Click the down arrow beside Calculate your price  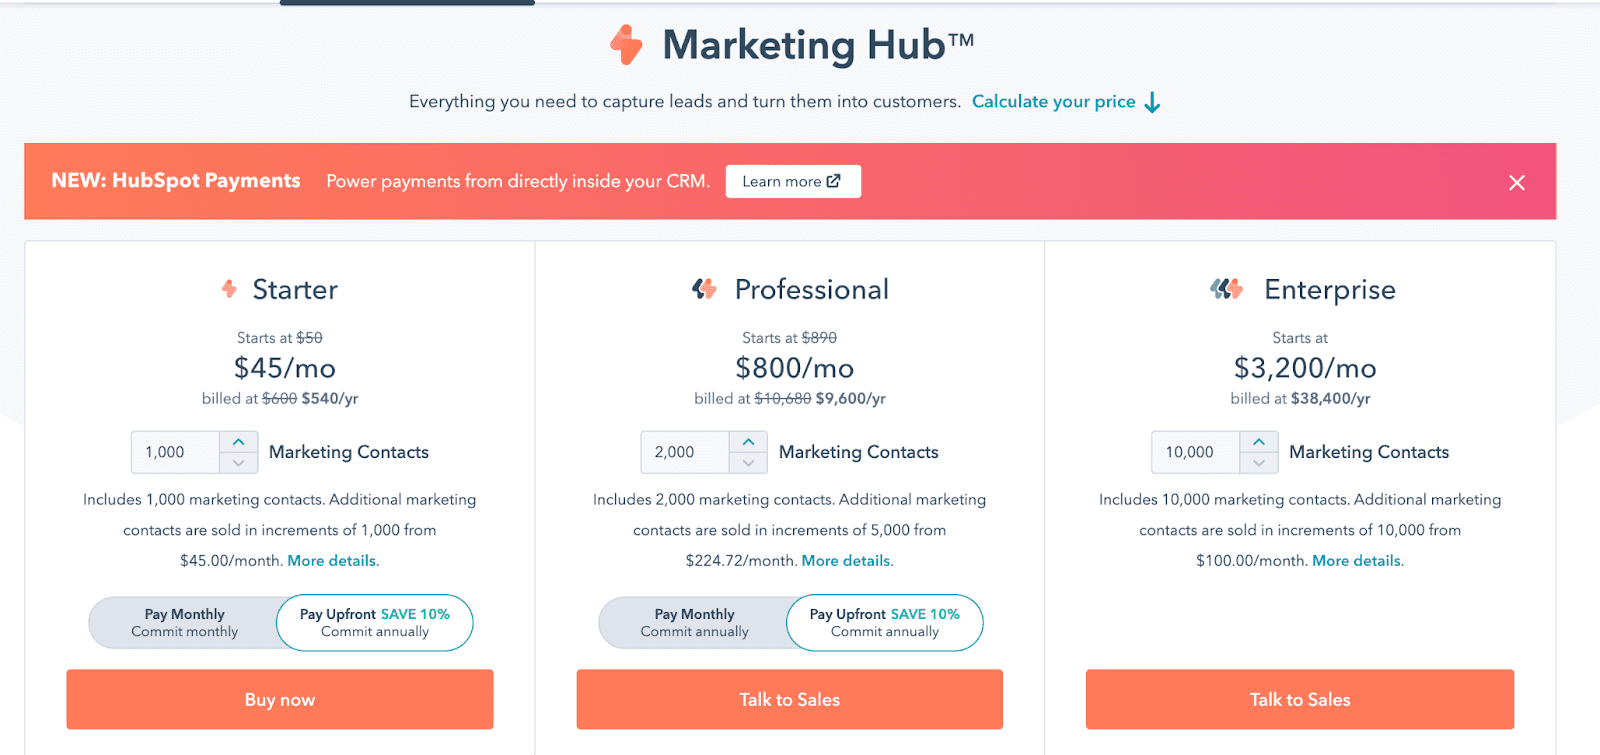click(1152, 101)
